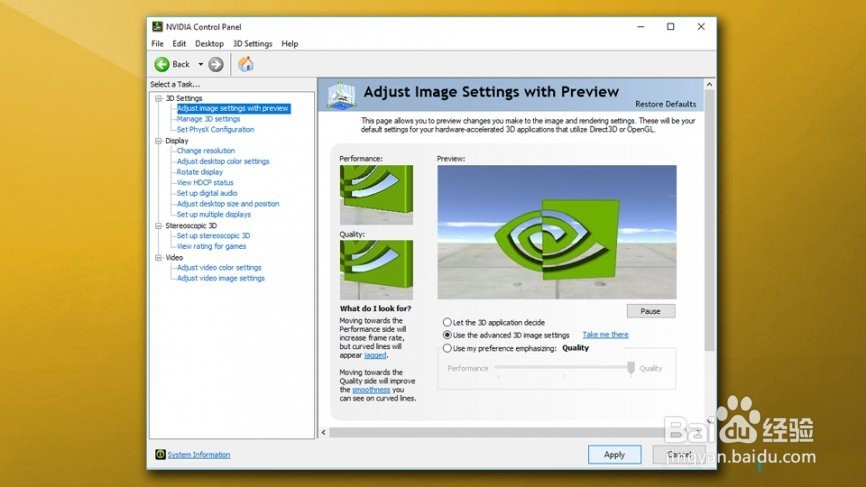Click the Quality sample thumbnail

tap(376, 269)
